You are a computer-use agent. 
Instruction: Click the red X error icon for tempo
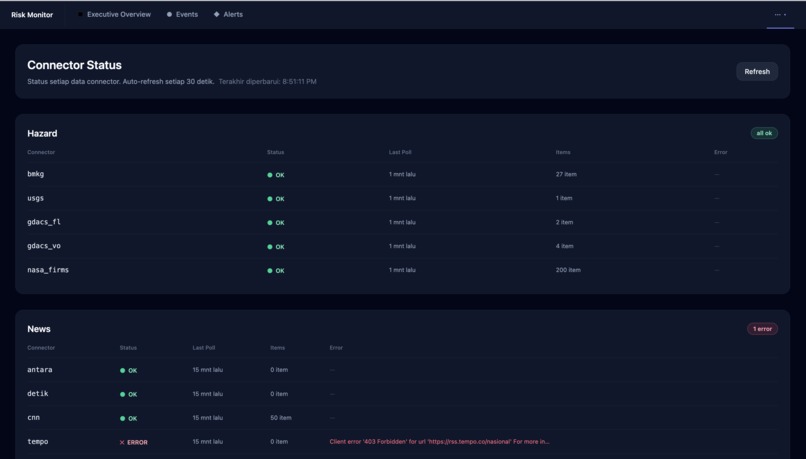point(122,442)
